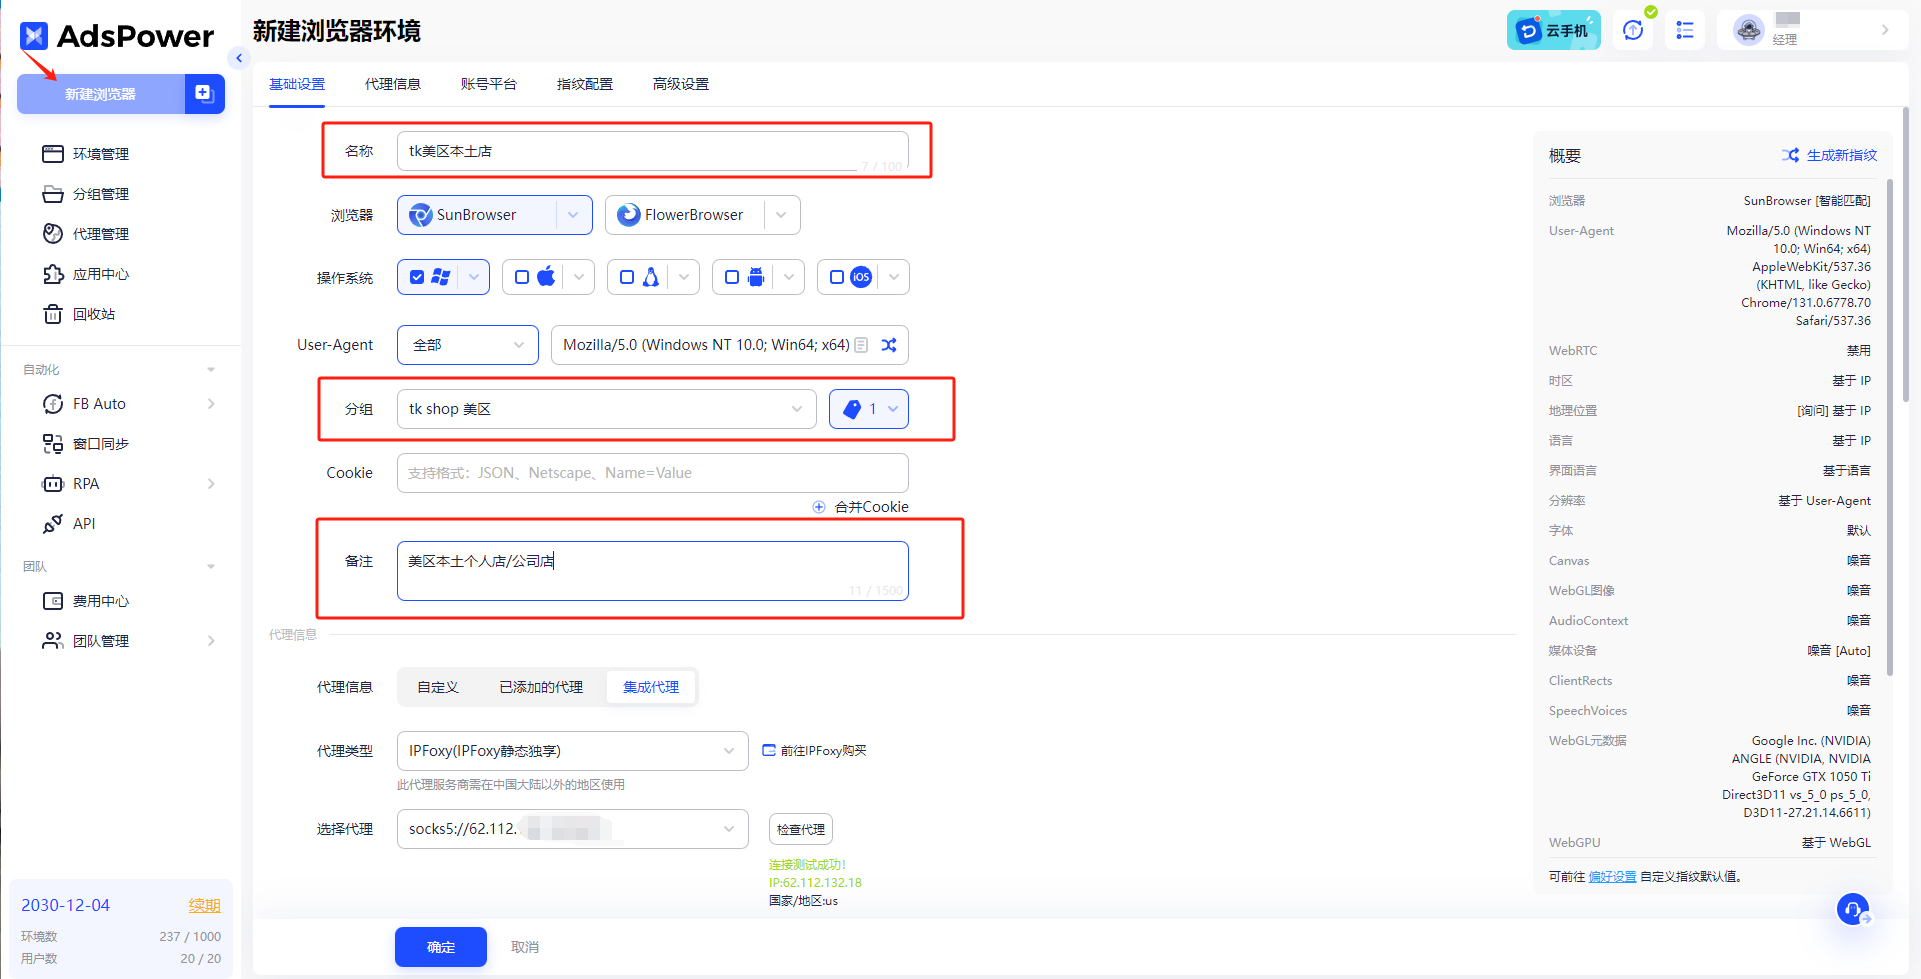Image resolution: width=1921 pixels, height=979 pixels.
Task: Switch to 账号平台 tab
Action: 489,84
